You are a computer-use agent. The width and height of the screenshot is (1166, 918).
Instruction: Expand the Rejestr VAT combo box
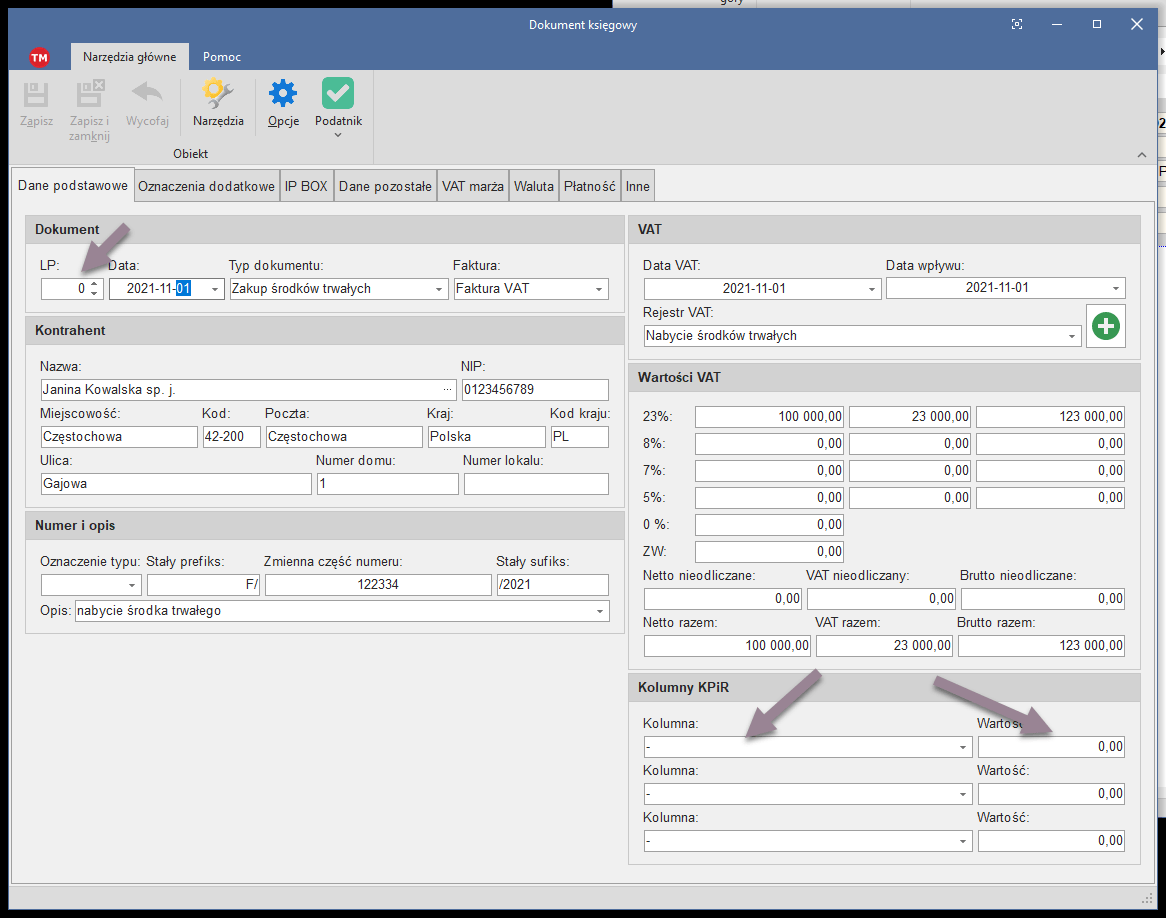pos(1072,337)
